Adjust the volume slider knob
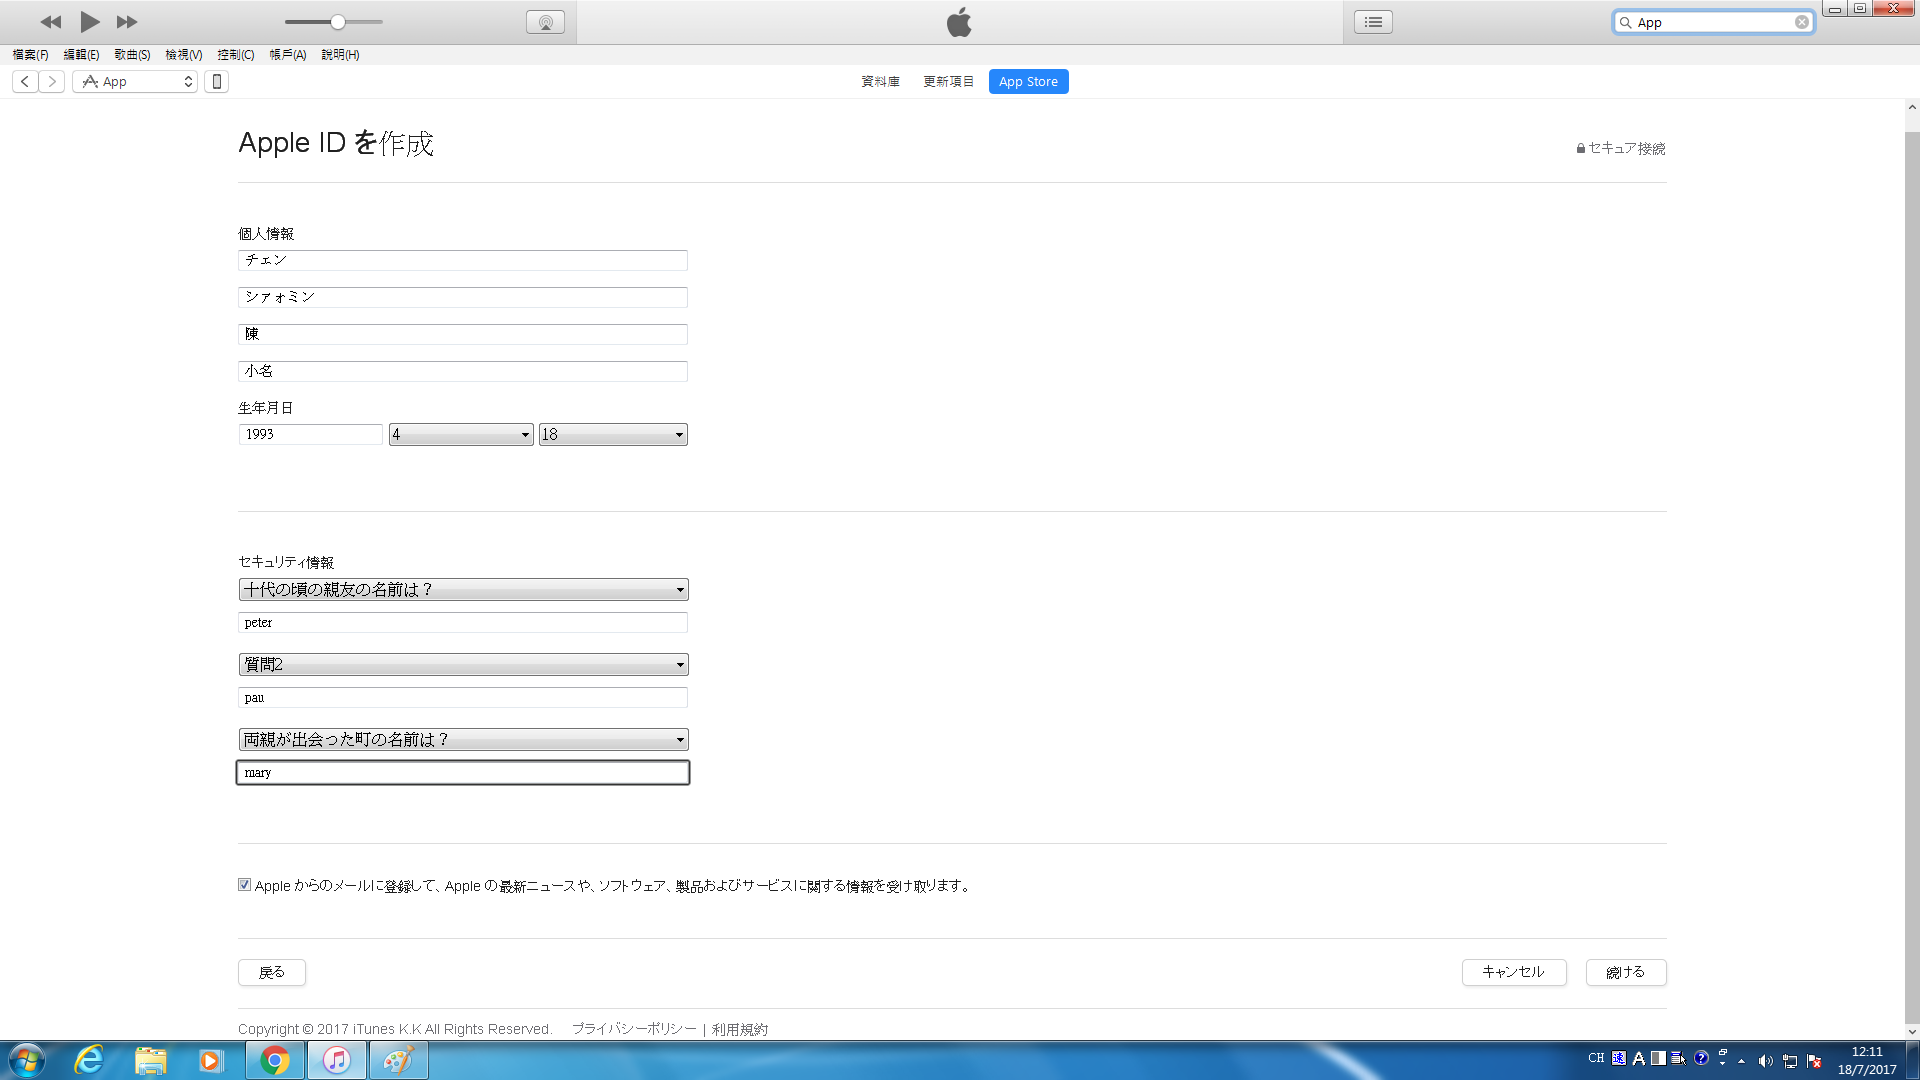1920x1080 pixels. (x=338, y=22)
